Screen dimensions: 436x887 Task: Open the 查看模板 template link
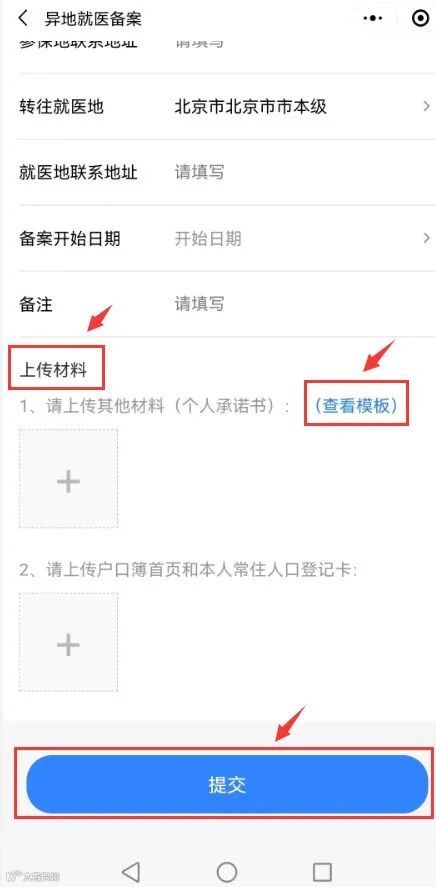tap(356, 405)
